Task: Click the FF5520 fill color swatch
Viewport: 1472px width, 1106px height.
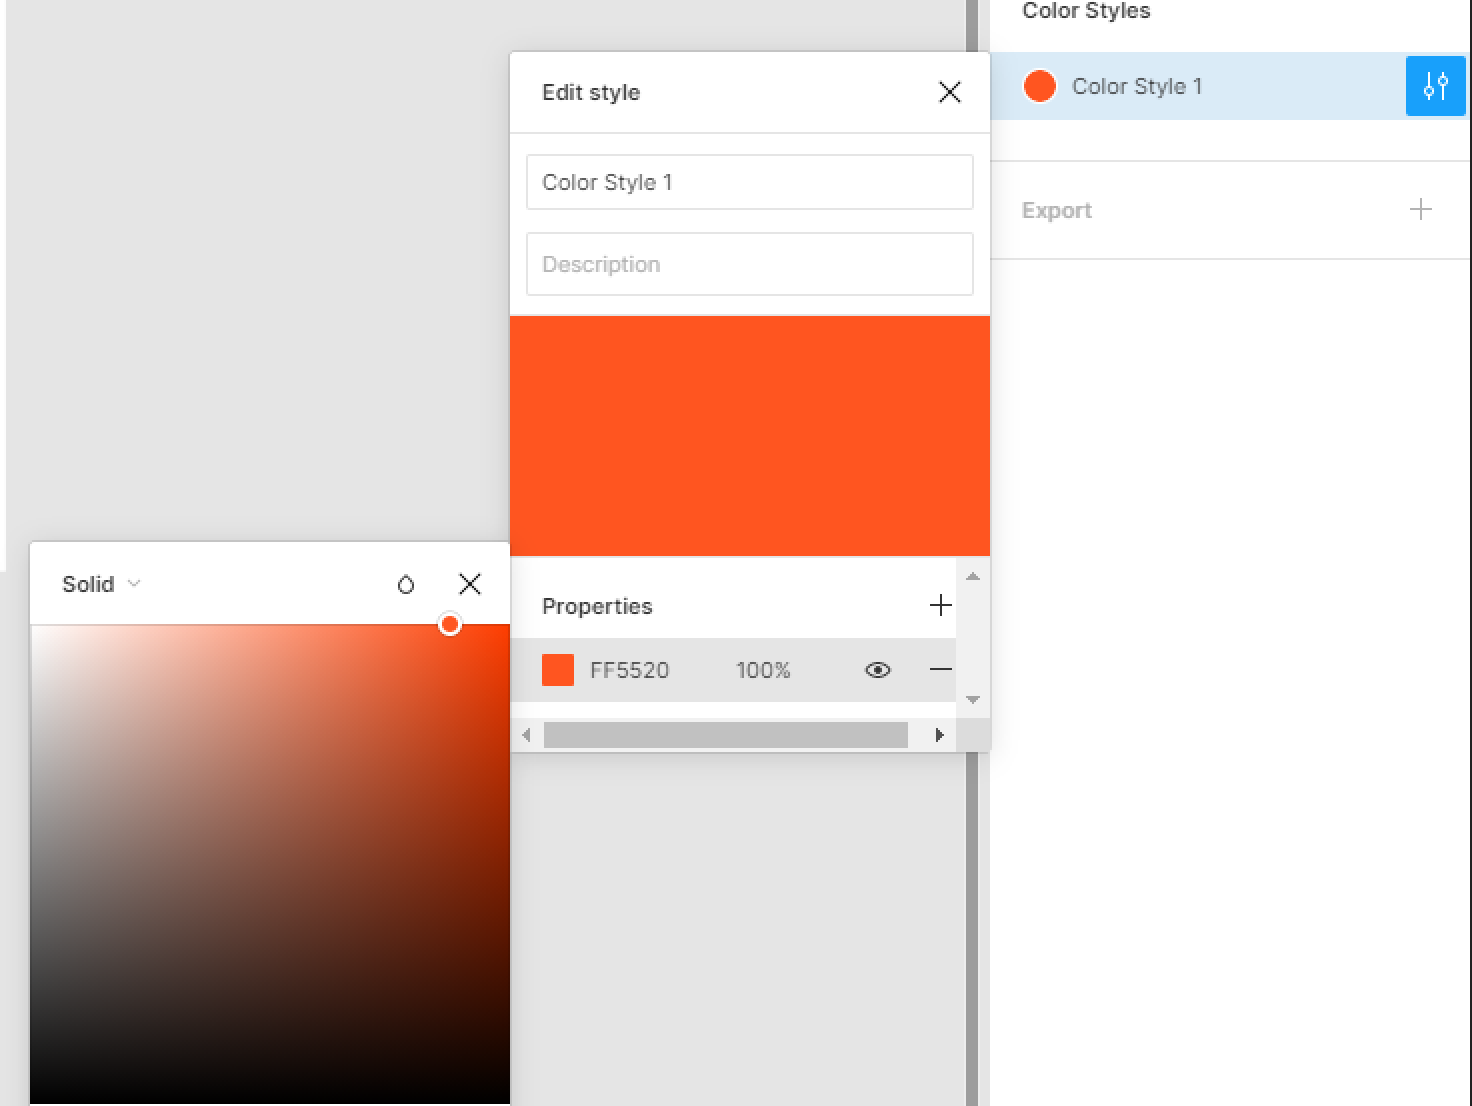Action: [557, 670]
